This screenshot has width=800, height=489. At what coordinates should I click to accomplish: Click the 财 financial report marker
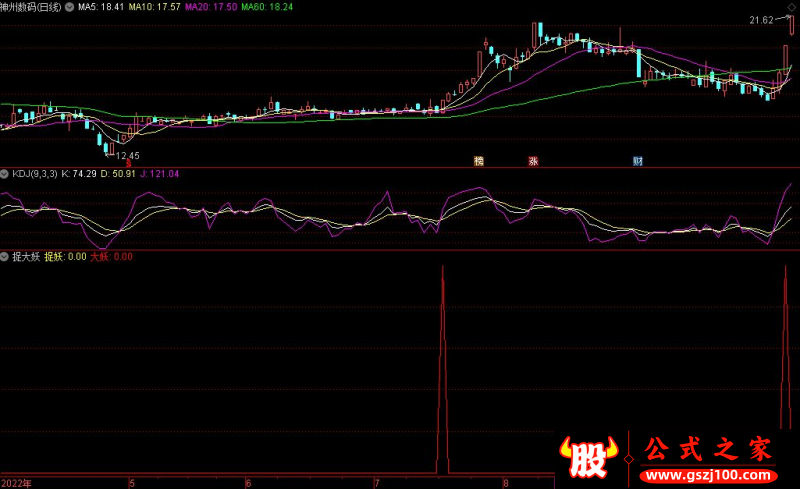[637, 160]
